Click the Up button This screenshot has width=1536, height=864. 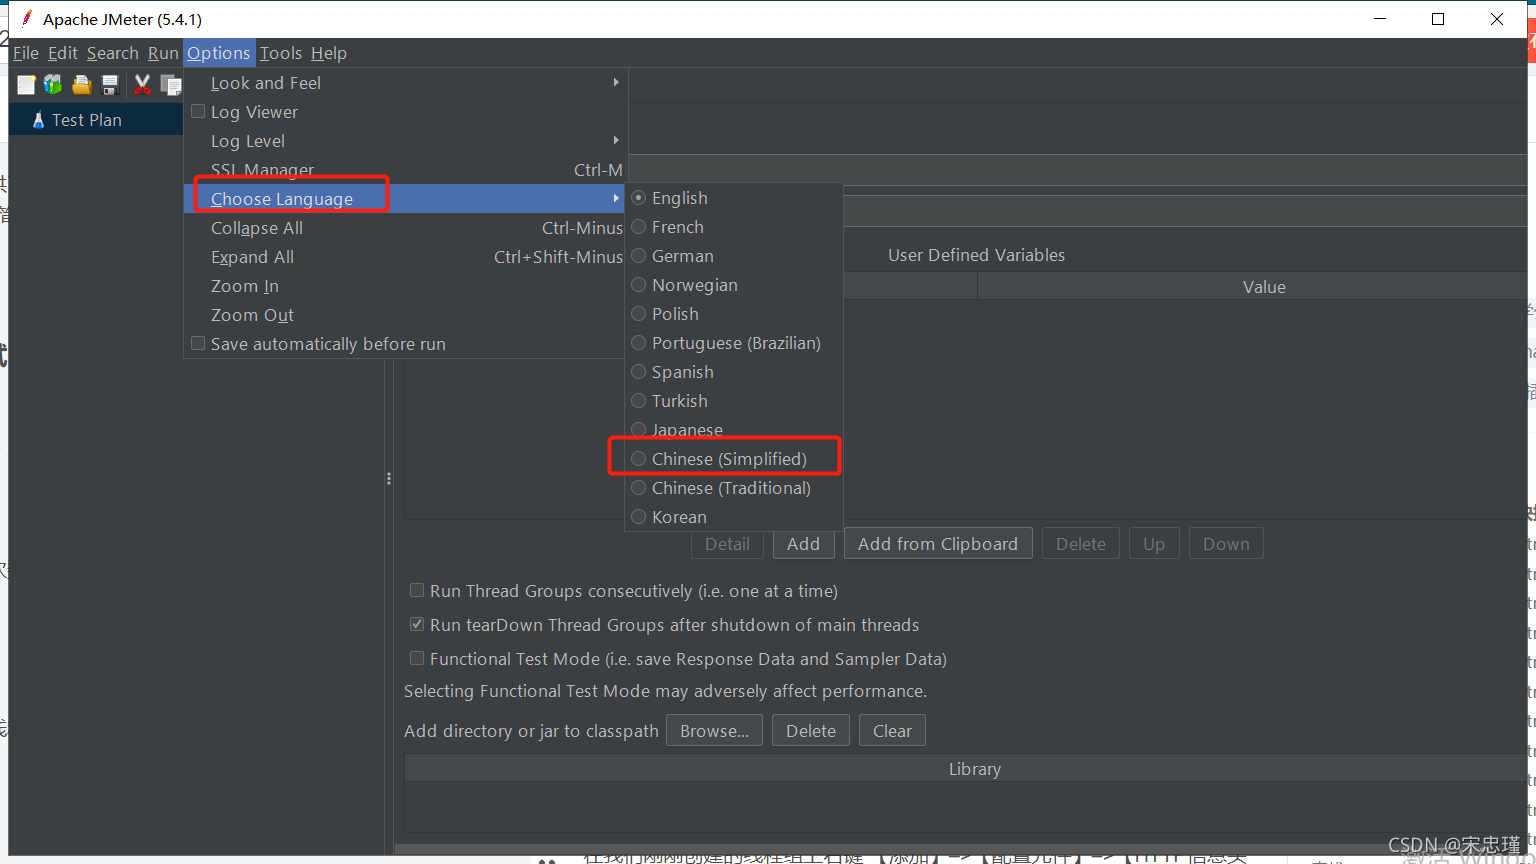(1154, 544)
